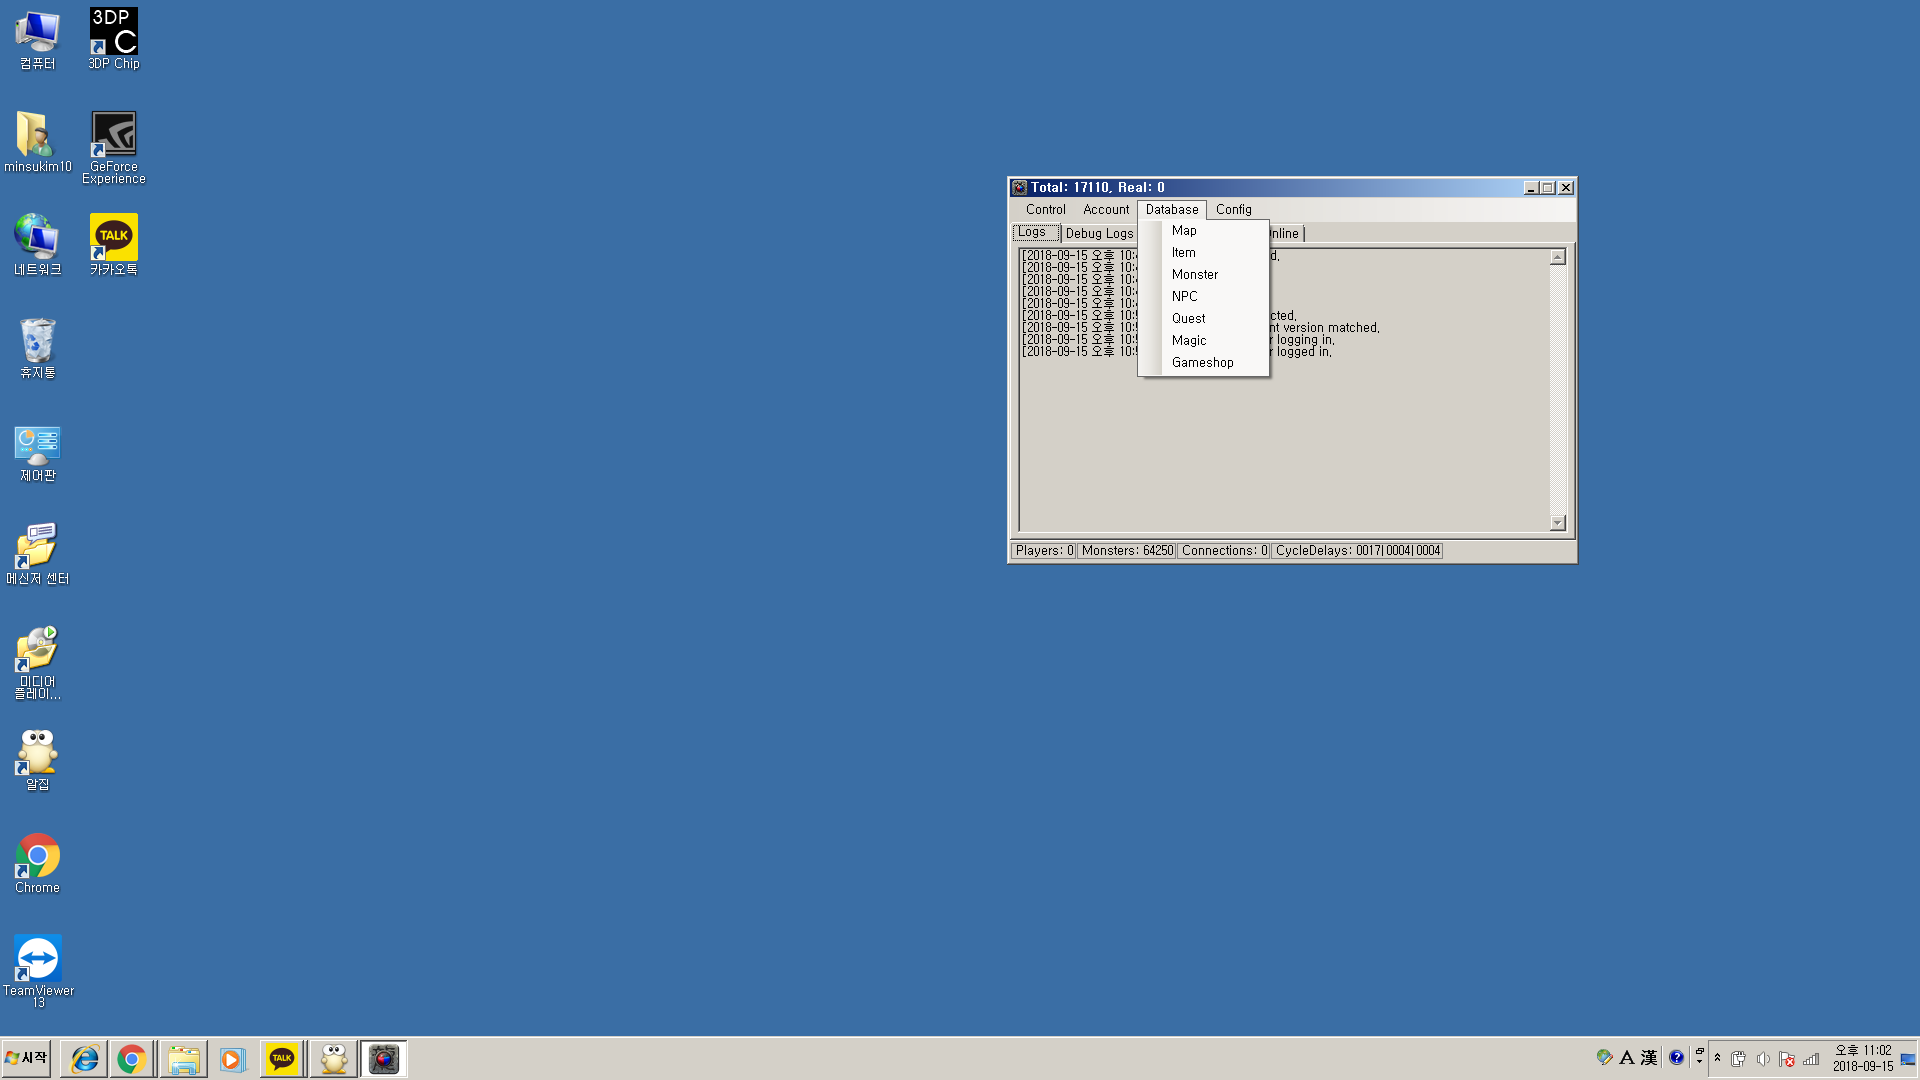
Task: Launch GeForce Experience from desktop
Action: coord(113,148)
